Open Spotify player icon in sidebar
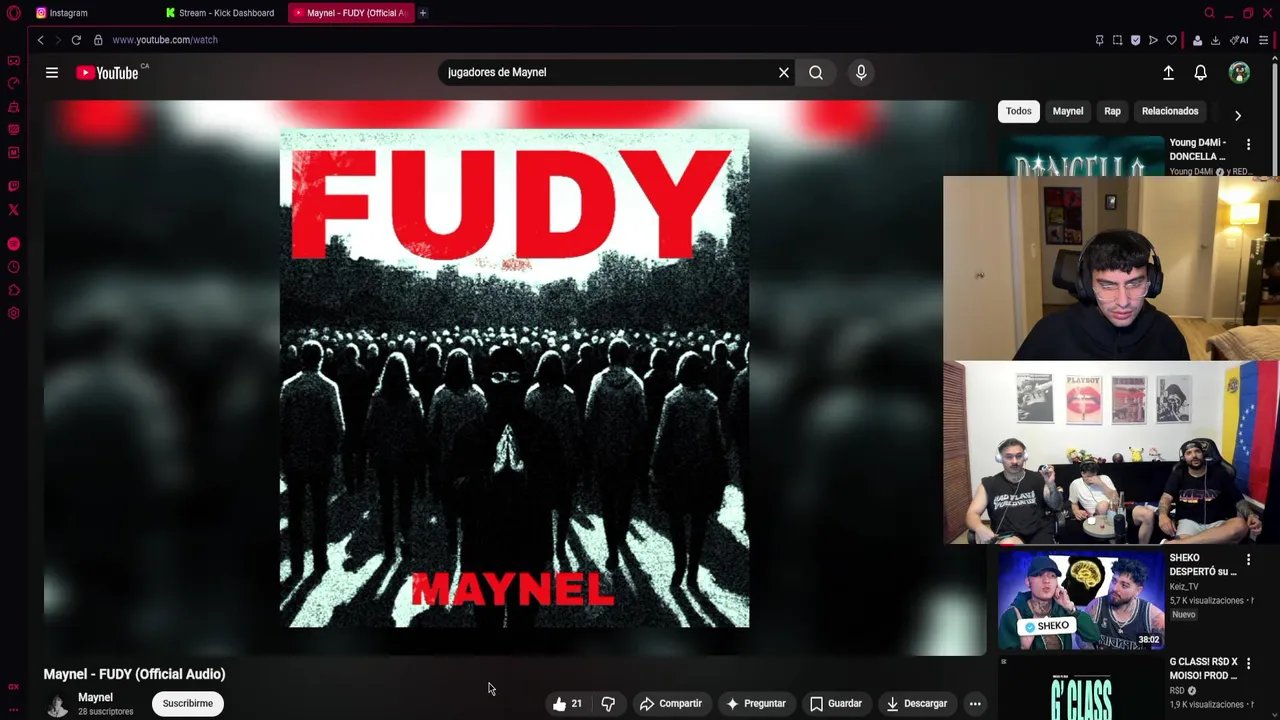 (13, 244)
